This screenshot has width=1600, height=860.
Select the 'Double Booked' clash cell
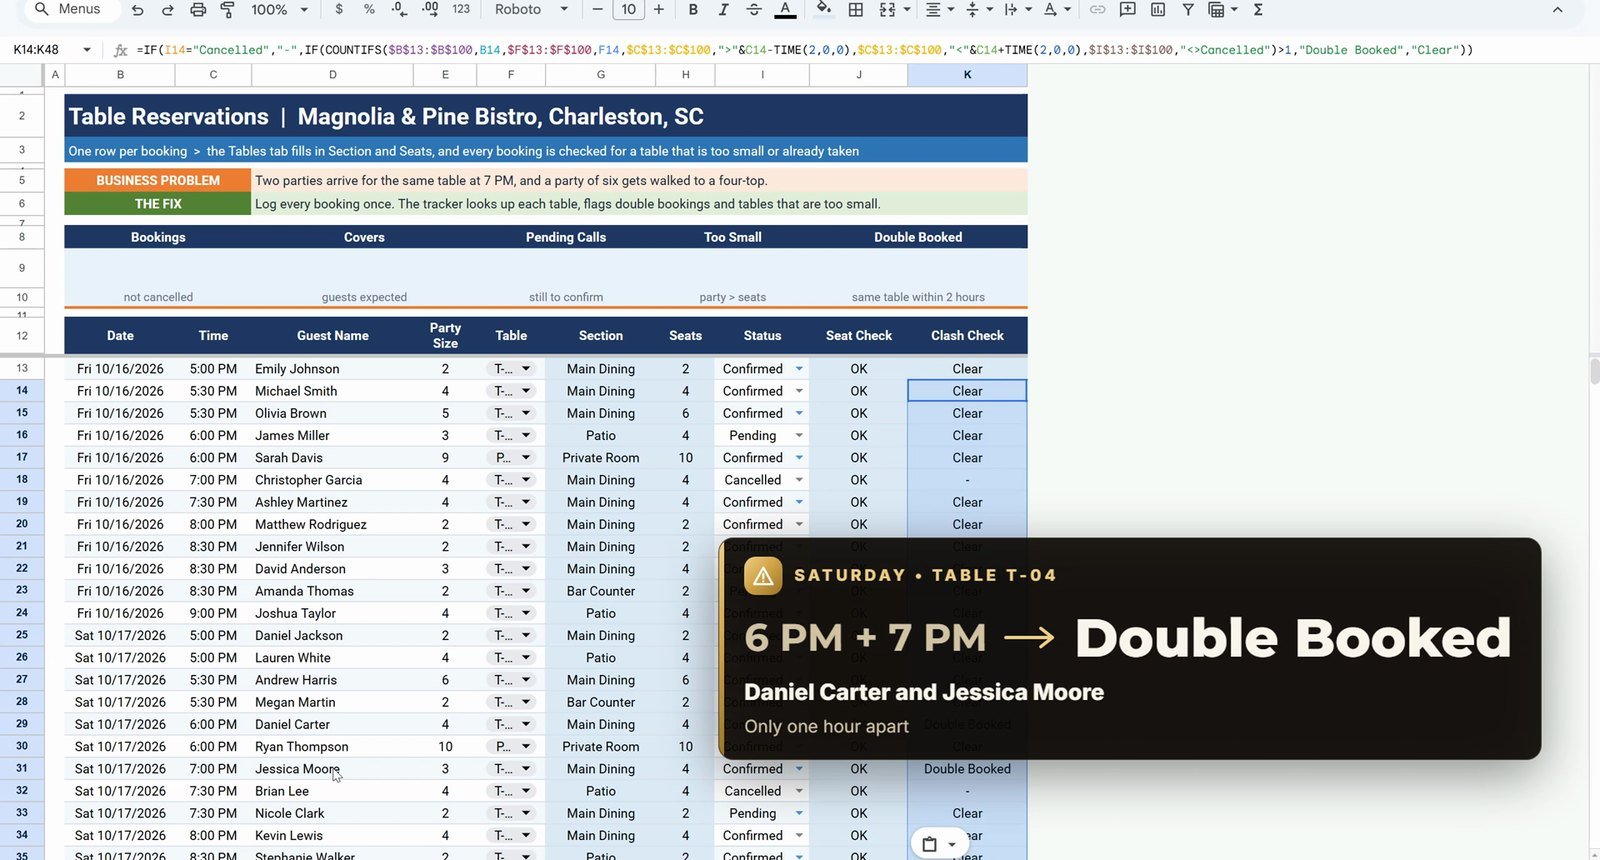click(967, 769)
